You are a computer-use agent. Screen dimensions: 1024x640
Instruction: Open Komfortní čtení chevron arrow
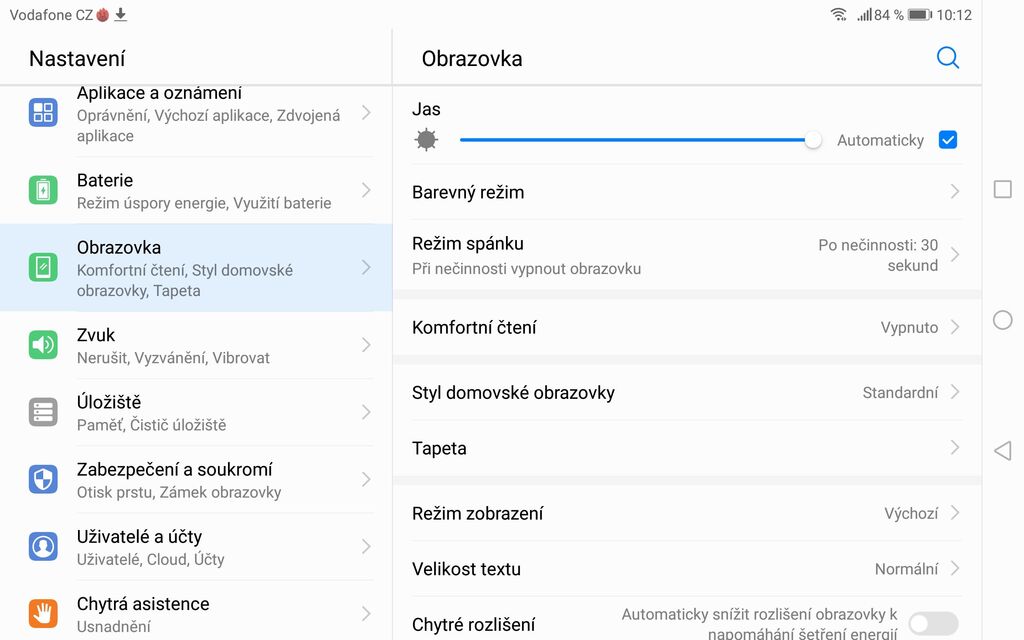tap(955, 327)
